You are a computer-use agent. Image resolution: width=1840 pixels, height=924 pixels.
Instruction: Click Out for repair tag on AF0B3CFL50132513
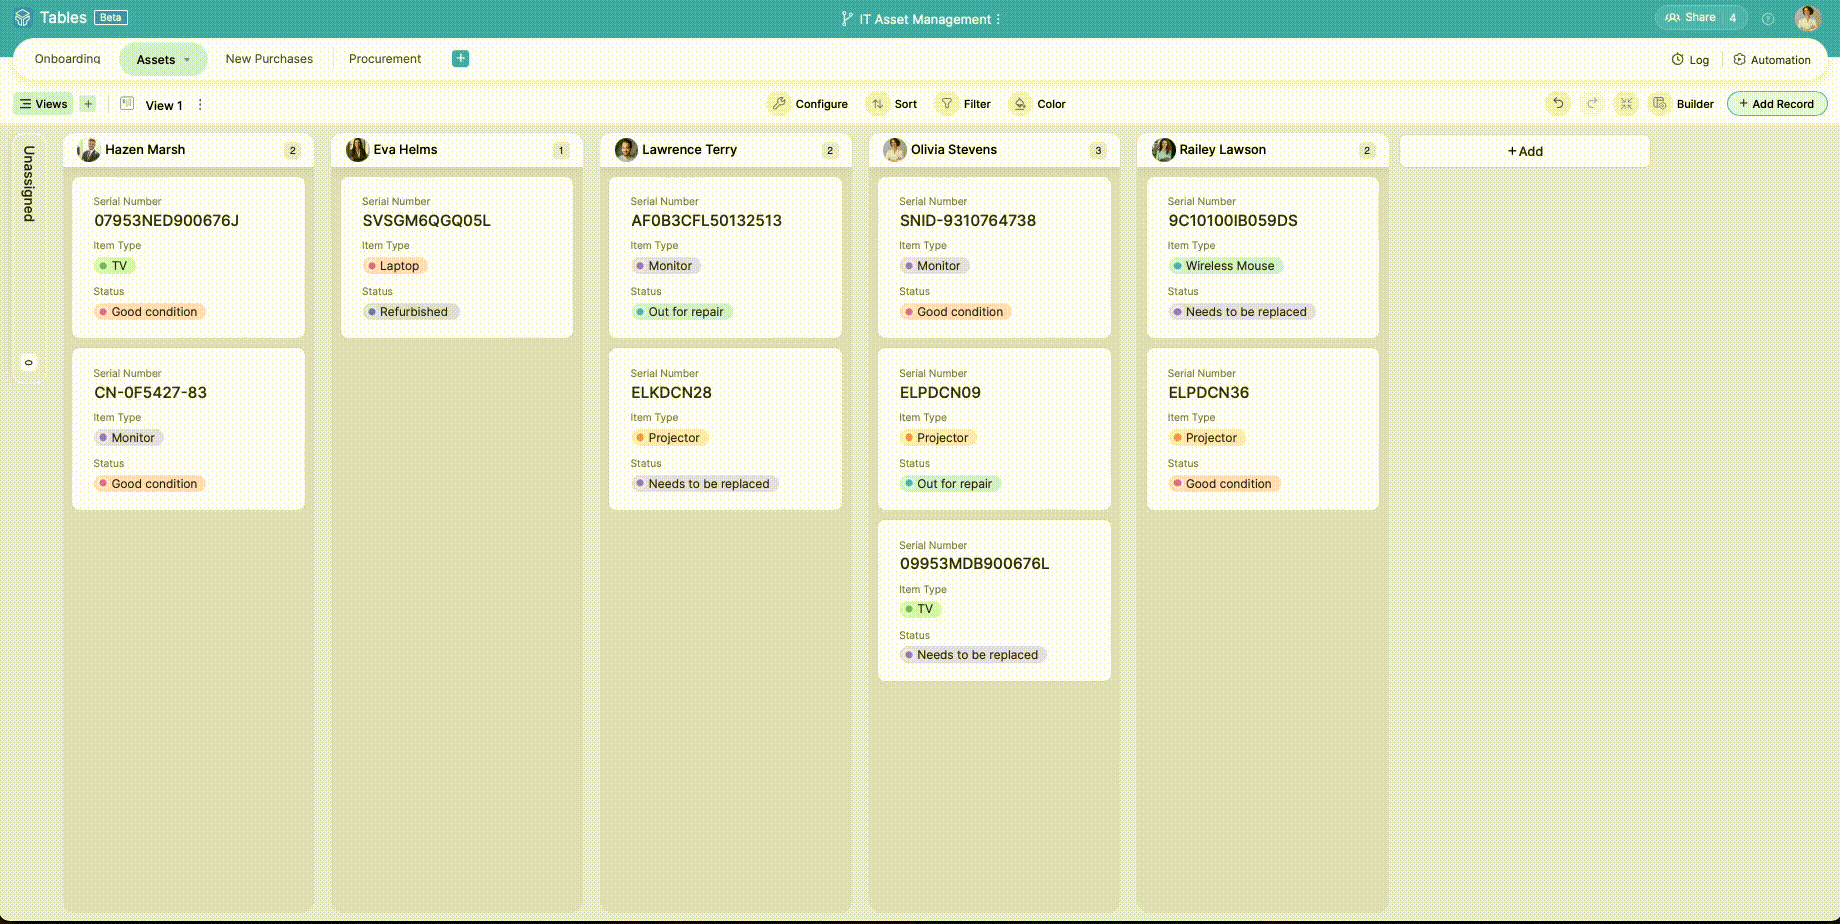click(681, 312)
